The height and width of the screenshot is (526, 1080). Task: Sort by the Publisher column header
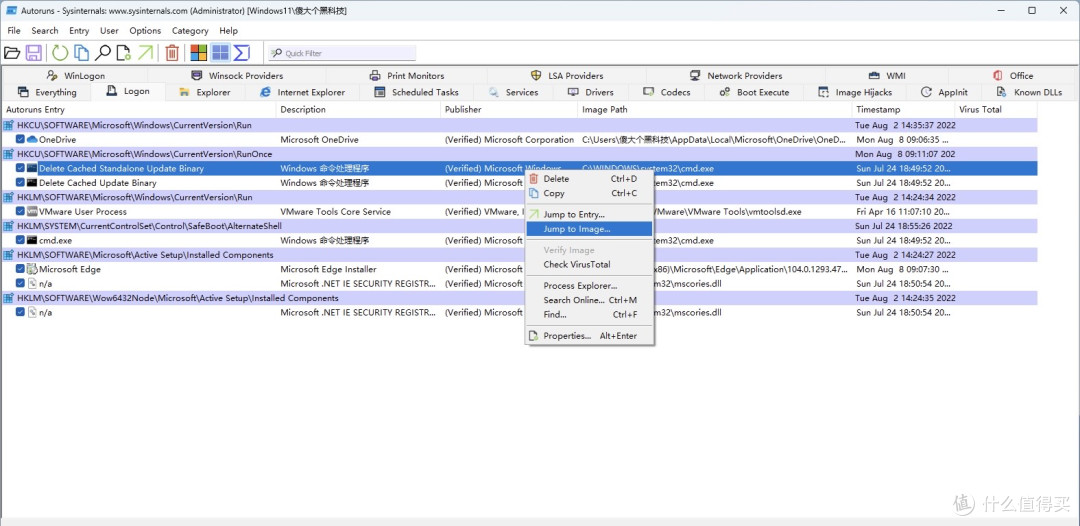(x=509, y=109)
